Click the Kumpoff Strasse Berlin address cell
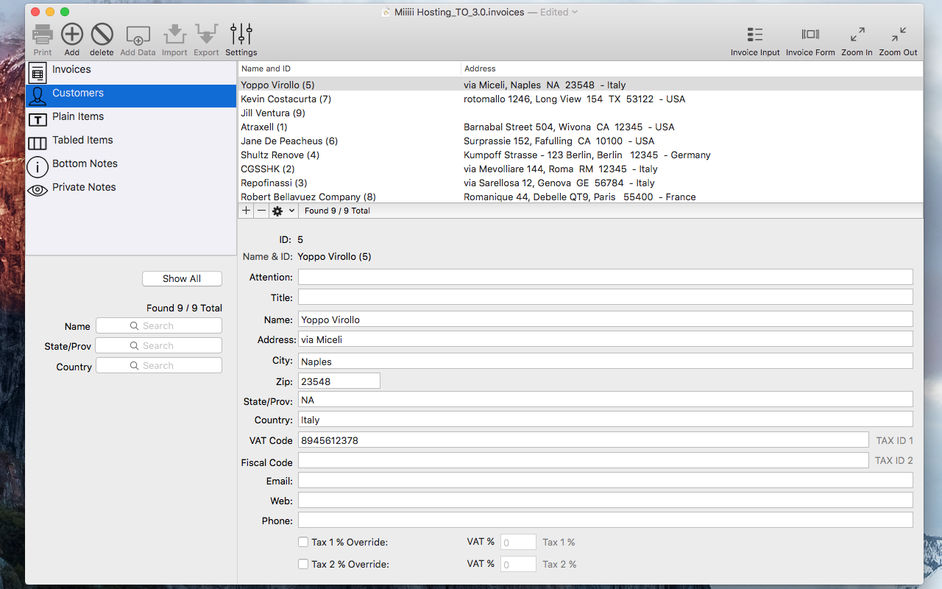942x589 pixels. [x=586, y=155]
